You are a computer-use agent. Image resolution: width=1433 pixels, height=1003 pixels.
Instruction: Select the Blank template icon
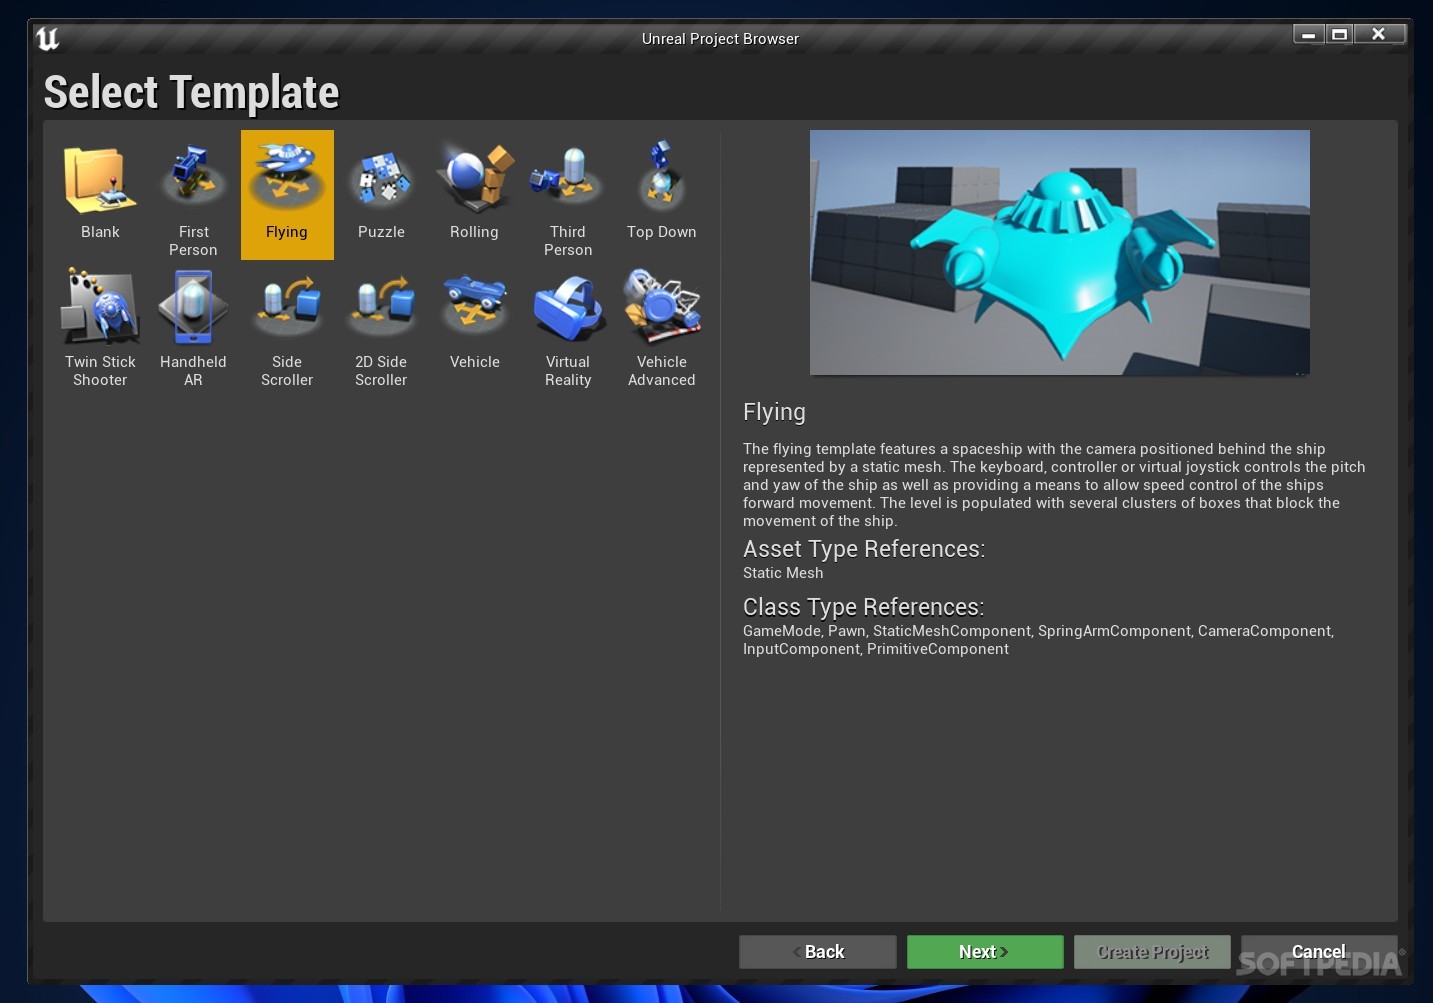(100, 194)
